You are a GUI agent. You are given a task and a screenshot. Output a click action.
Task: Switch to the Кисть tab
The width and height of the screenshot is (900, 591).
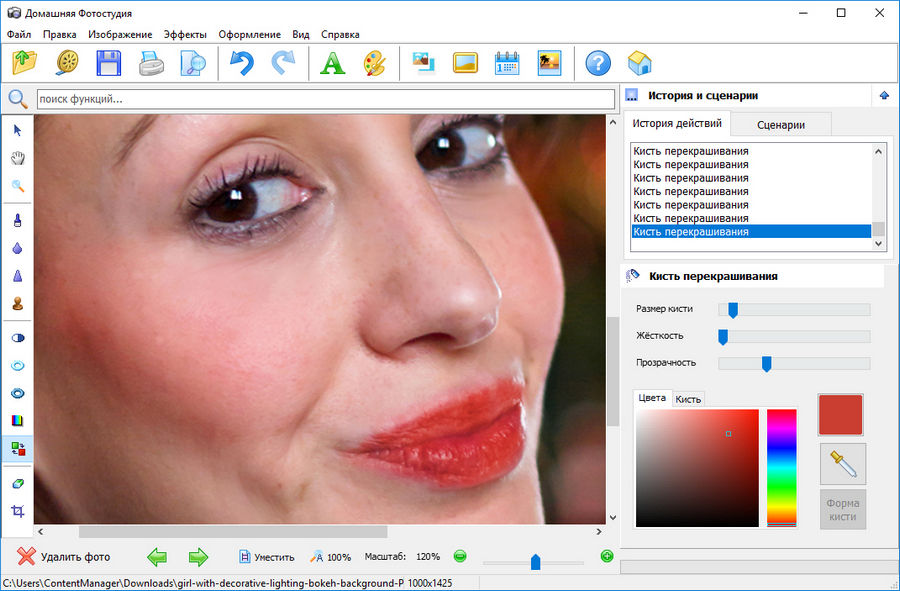click(x=688, y=399)
